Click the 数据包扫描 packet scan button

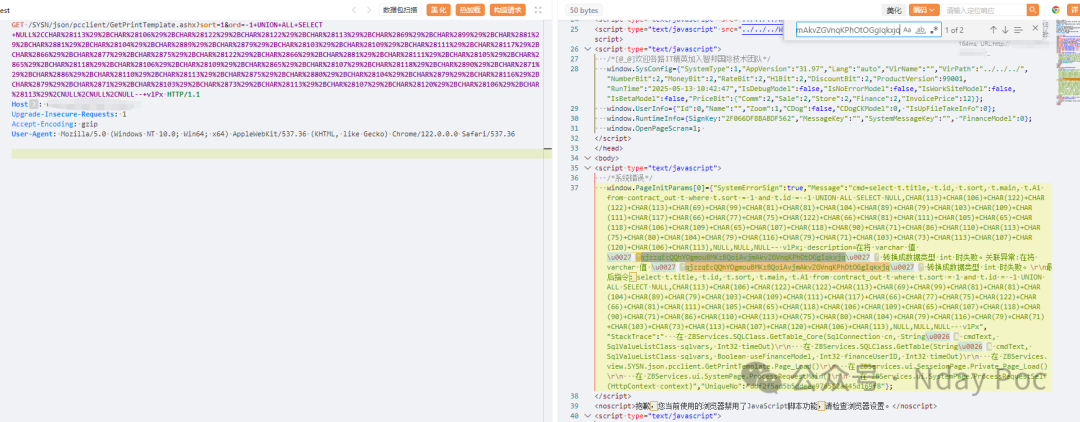click(400, 10)
